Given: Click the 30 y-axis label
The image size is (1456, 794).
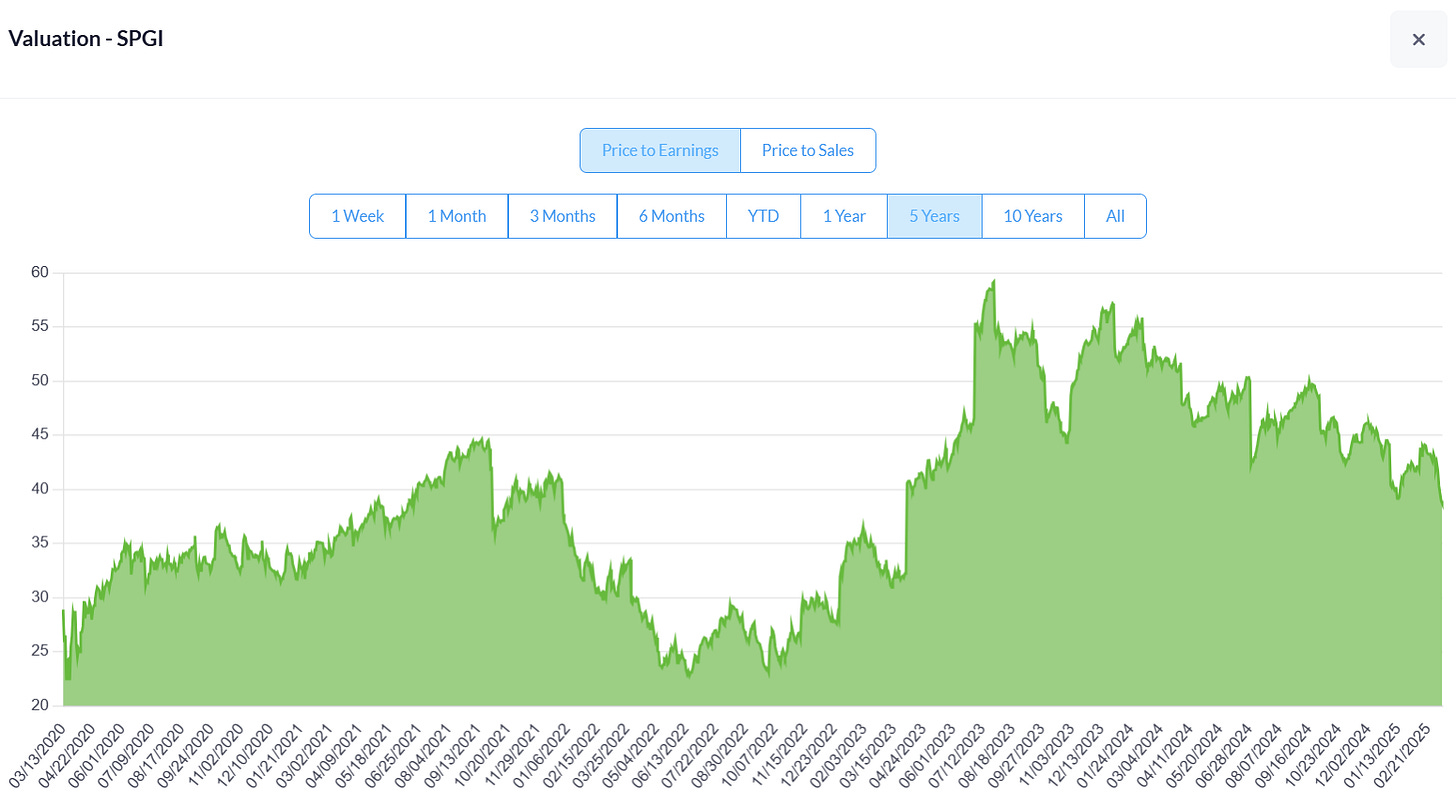Looking at the screenshot, I should (x=42, y=597).
